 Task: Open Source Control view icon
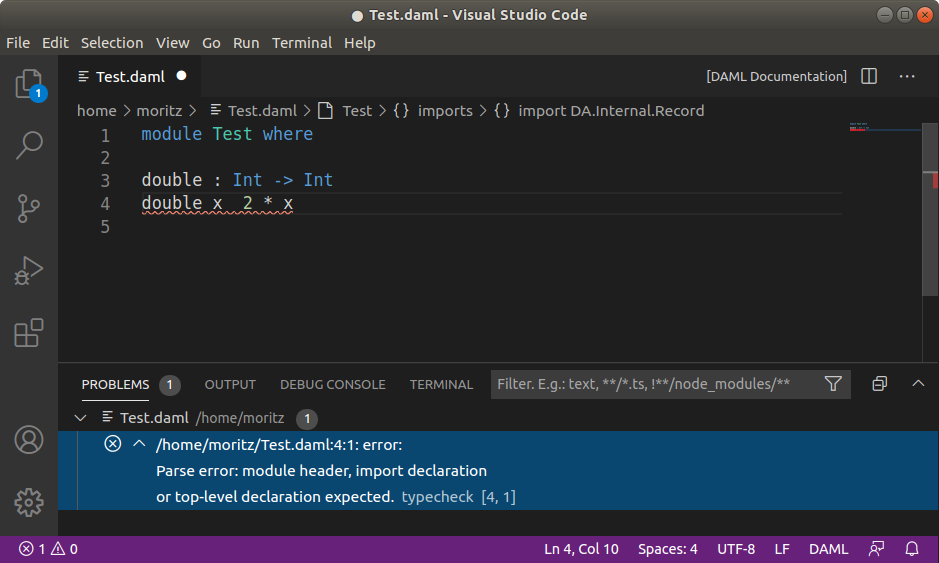coord(29,208)
